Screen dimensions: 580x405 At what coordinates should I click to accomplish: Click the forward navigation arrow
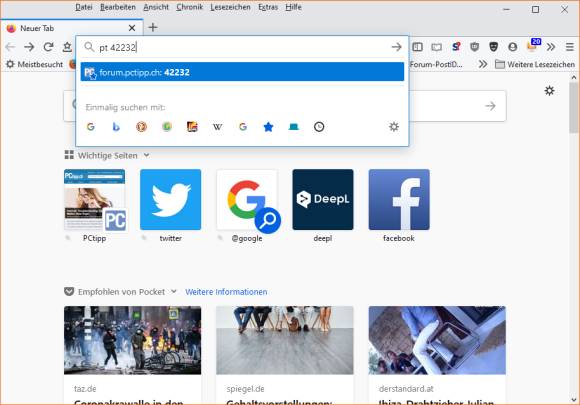pyautogui.click(x=29, y=47)
